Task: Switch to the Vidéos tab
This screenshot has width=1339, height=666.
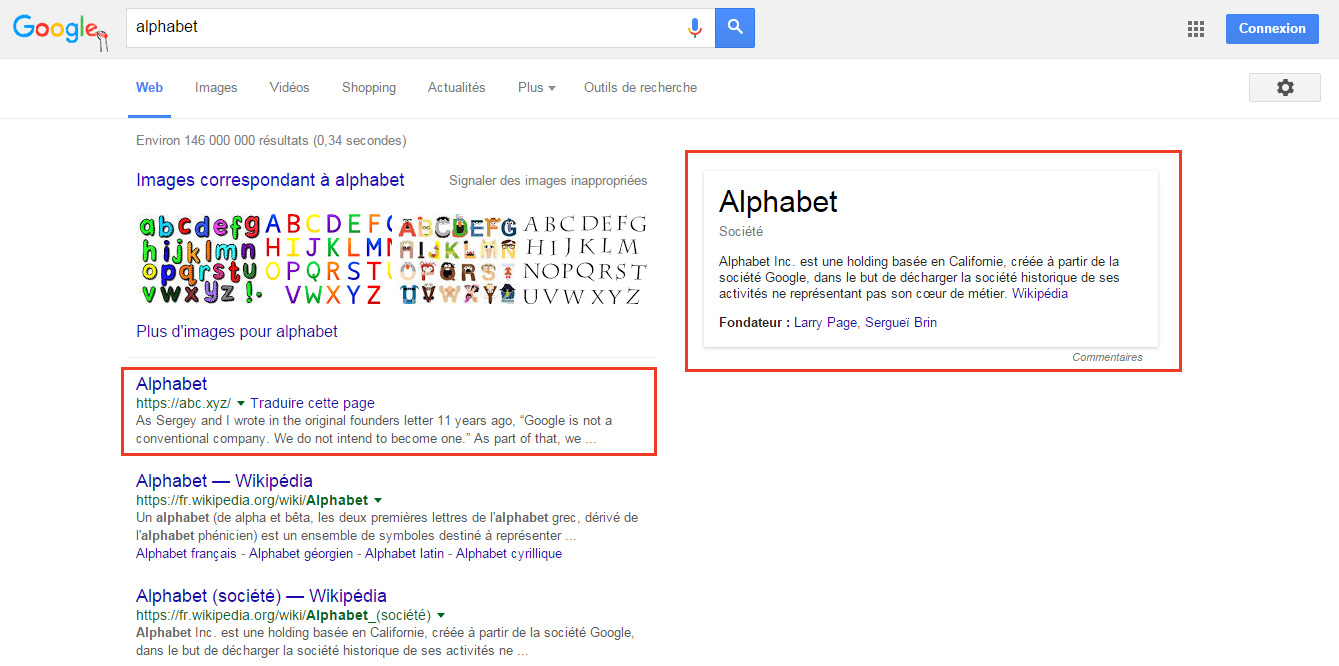Action: click(x=289, y=88)
